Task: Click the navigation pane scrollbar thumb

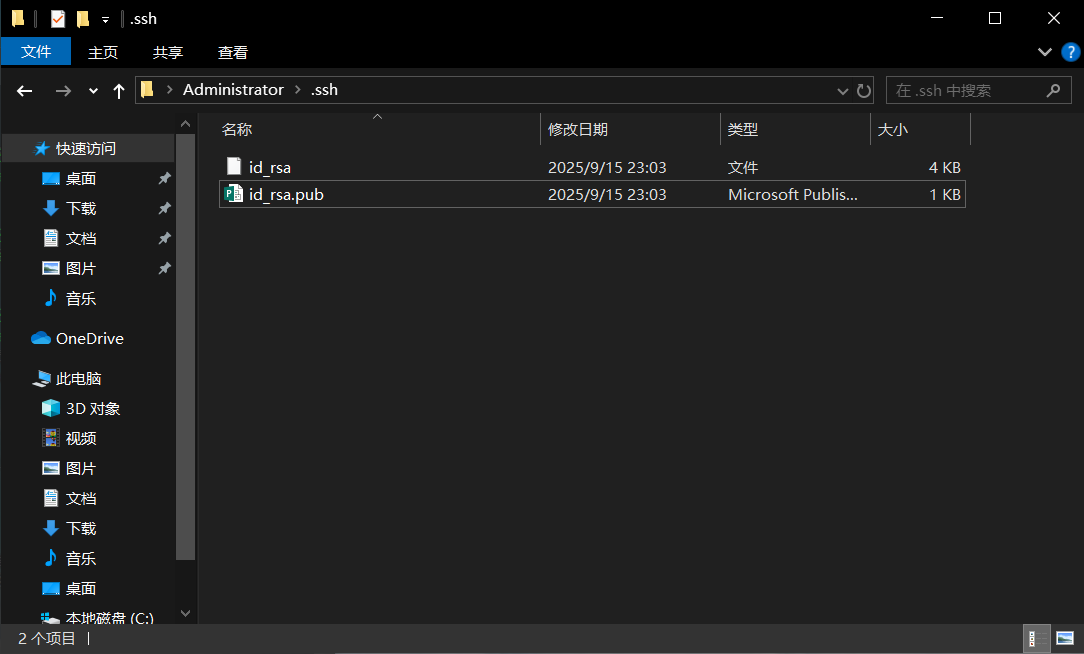Action: 185,346
